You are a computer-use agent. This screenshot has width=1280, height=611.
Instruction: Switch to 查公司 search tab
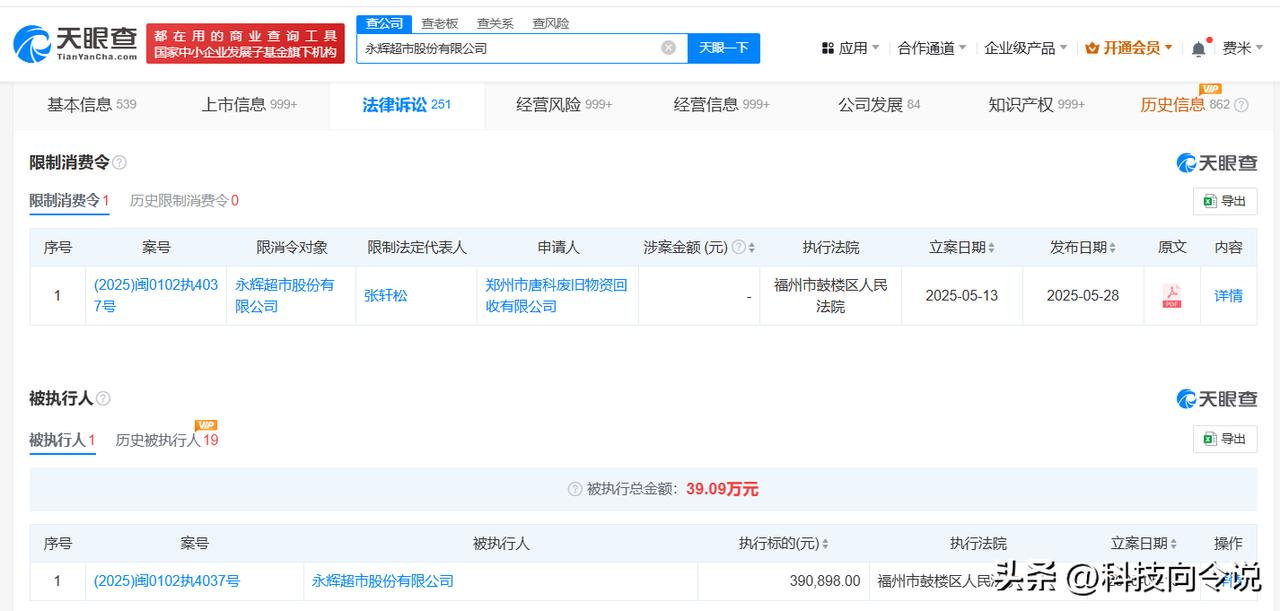click(x=384, y=23)
